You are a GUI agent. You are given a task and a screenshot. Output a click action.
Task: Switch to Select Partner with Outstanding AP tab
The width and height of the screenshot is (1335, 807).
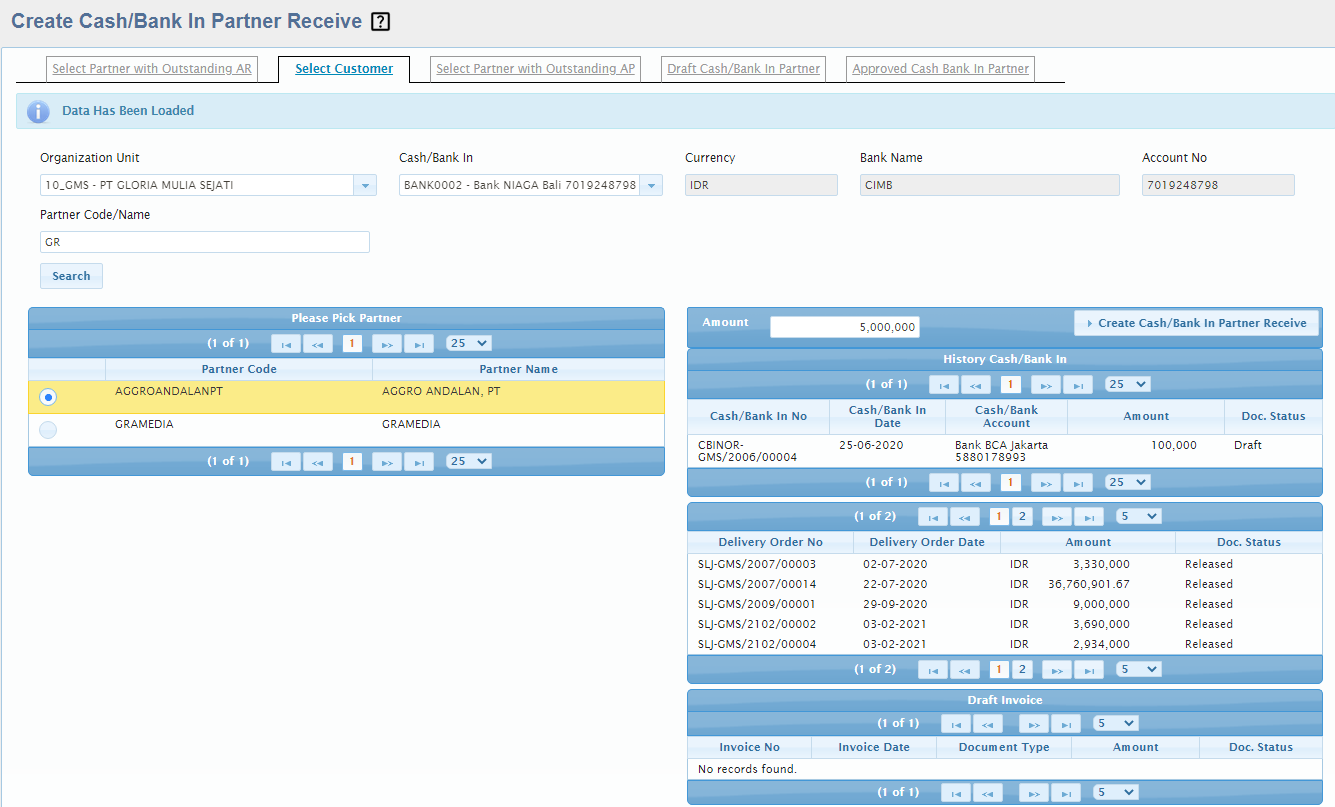pos(536,69)
